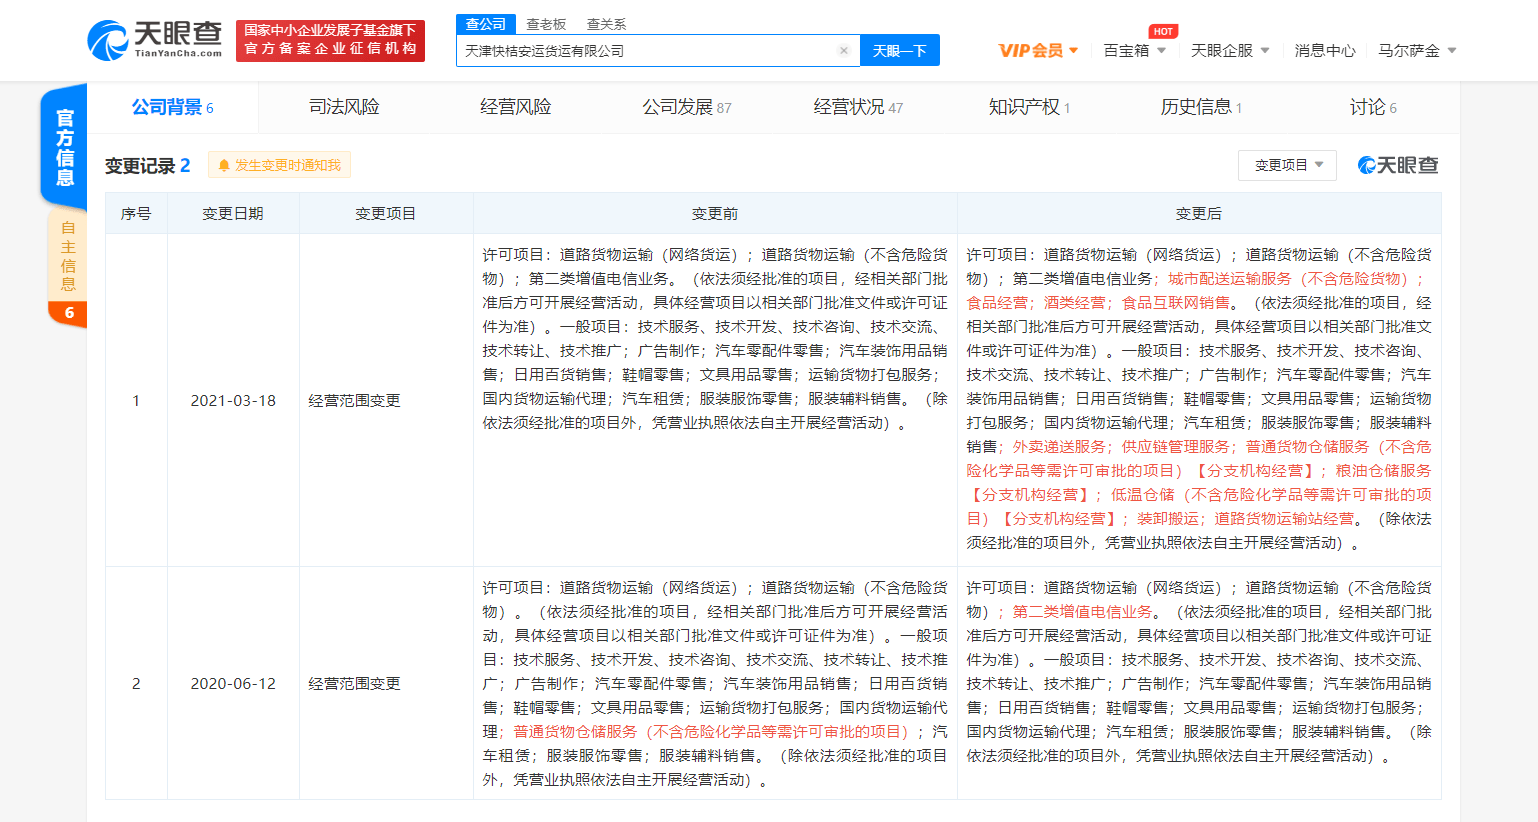The height and width of the screenshot is (822, 1538).
Task: Click the Tianyancha watermark logo above the table
Action: tap(1397, 166)
